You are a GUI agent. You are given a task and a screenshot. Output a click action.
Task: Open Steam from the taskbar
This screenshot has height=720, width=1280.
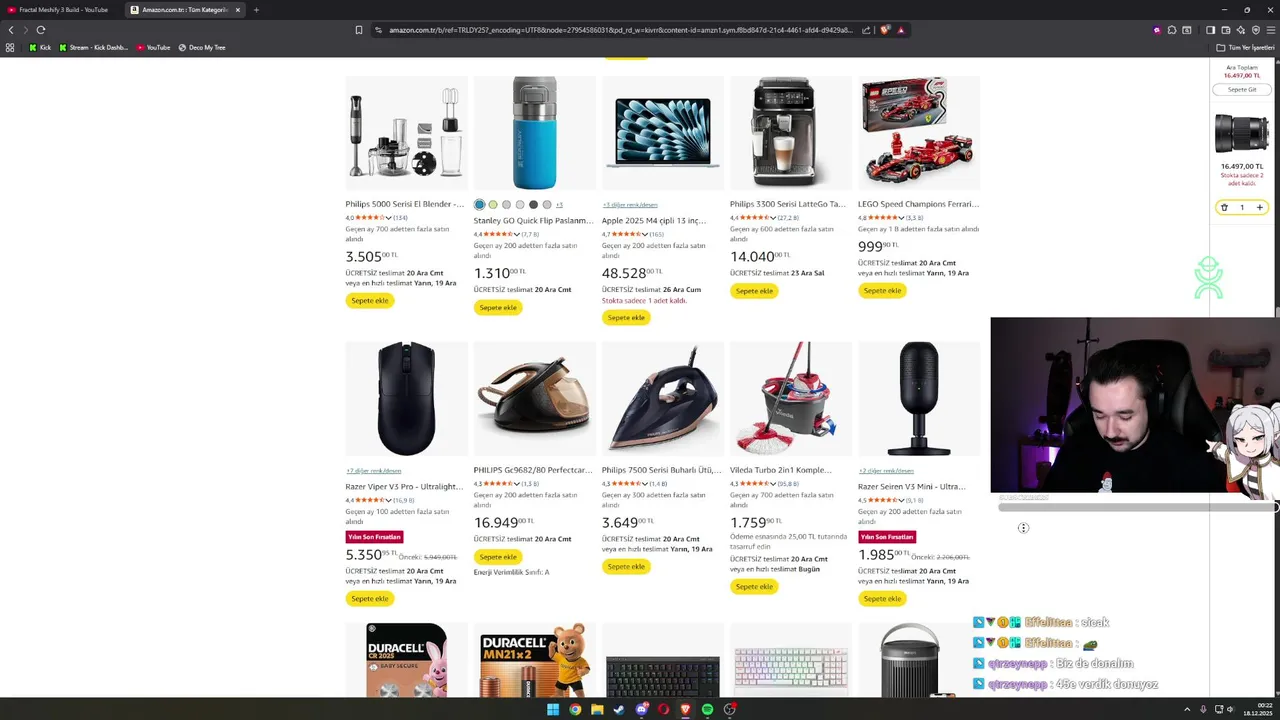pyautogui.click(x=619, y=709)
